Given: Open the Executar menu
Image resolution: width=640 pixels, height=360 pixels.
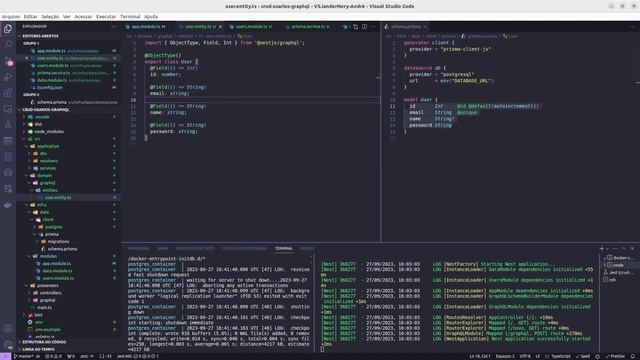Looking at the screenshot, I should tap(106, 17).
